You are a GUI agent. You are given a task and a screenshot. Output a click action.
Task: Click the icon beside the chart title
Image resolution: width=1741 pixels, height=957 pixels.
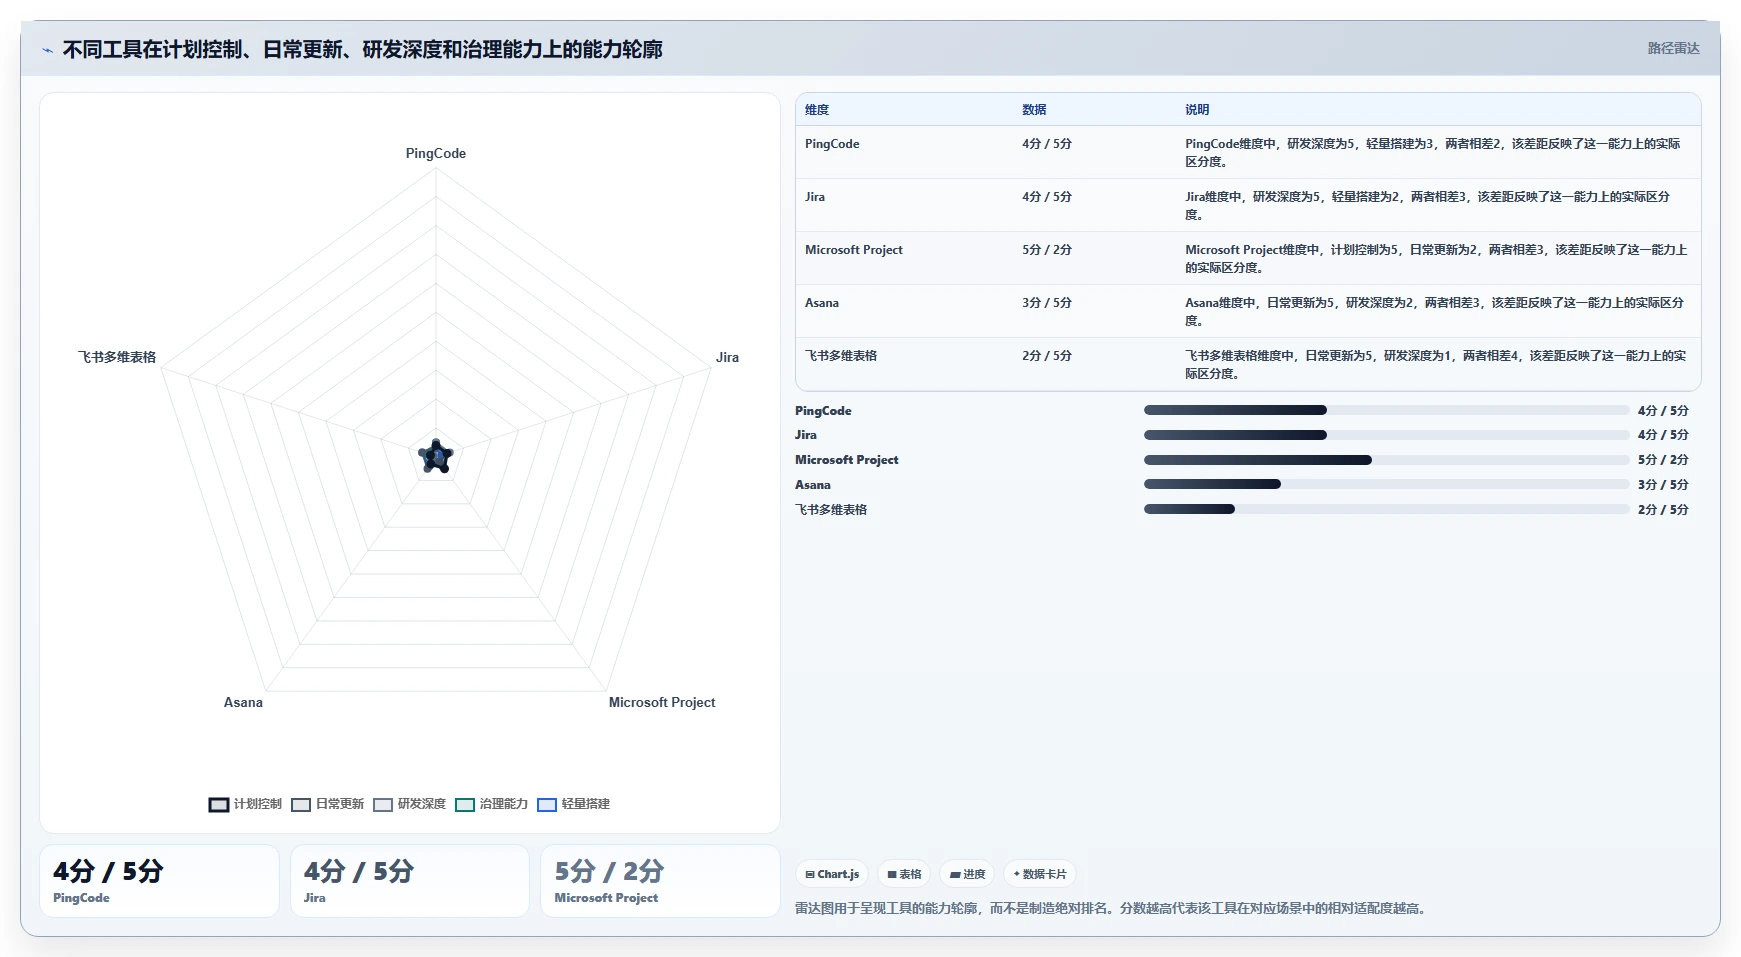pos(47,50)
